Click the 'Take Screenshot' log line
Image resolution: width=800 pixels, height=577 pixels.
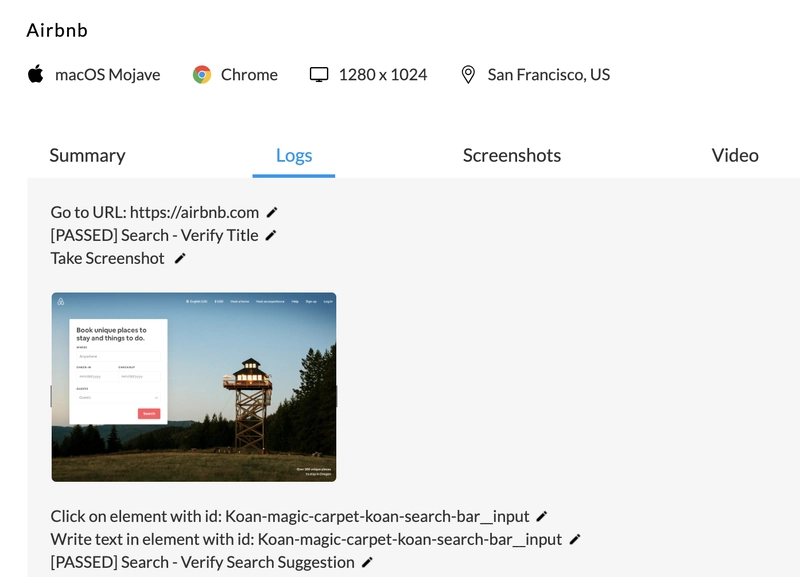point(108,259)
